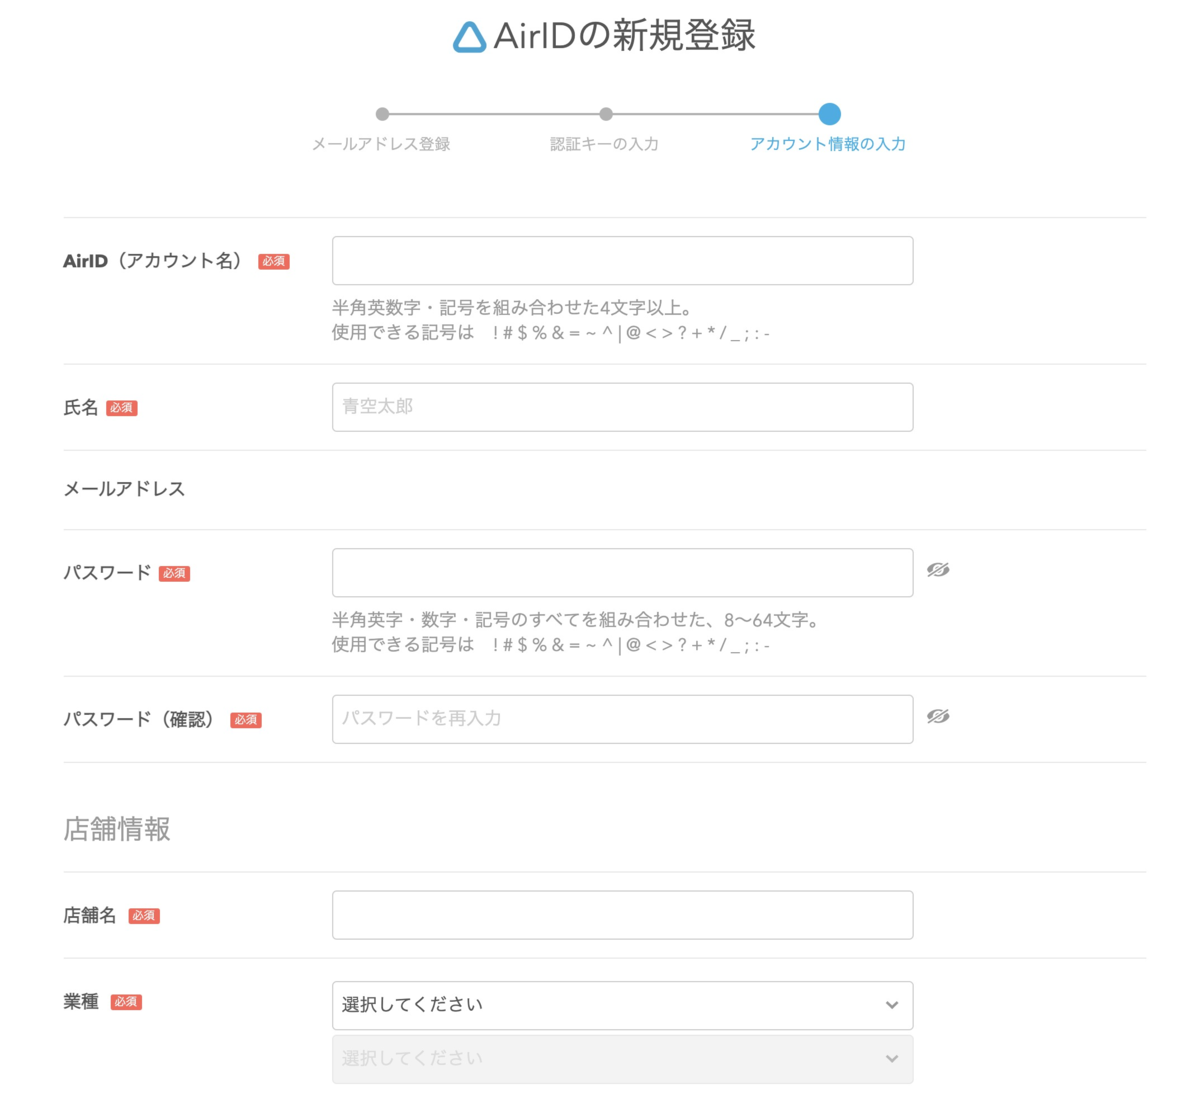The height and width of the screenshot is (1103, 1200).
Task: Click the パスワード（確認） label
Action: 139,719
